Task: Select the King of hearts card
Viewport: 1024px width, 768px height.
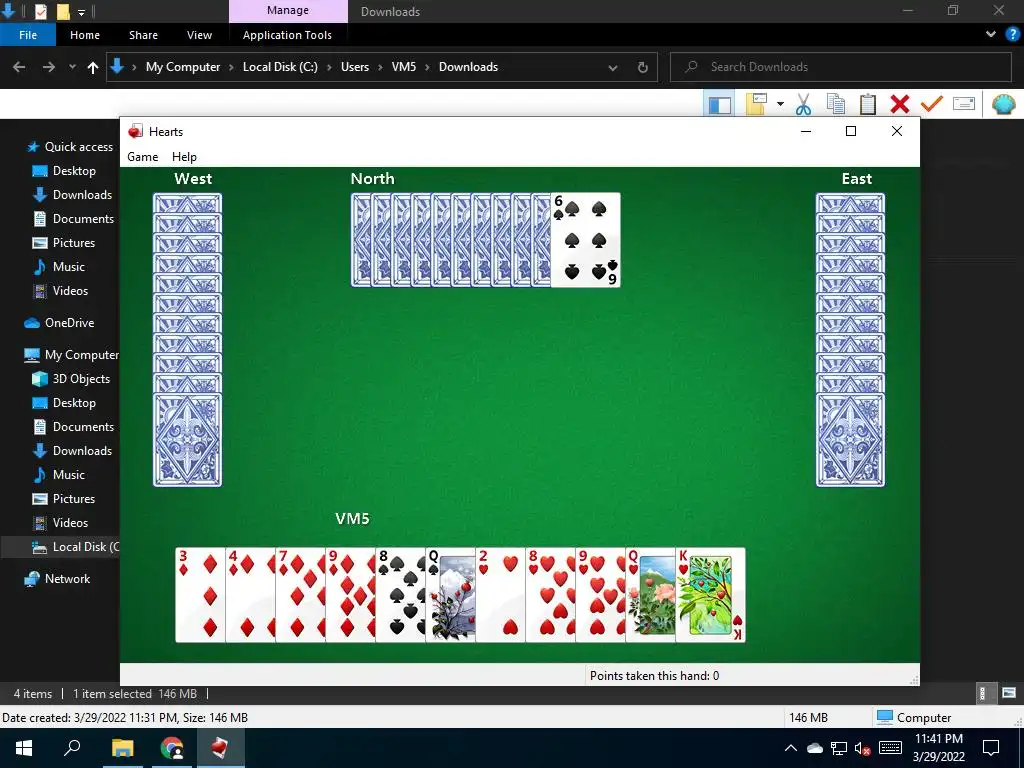Action: point(711,595)
